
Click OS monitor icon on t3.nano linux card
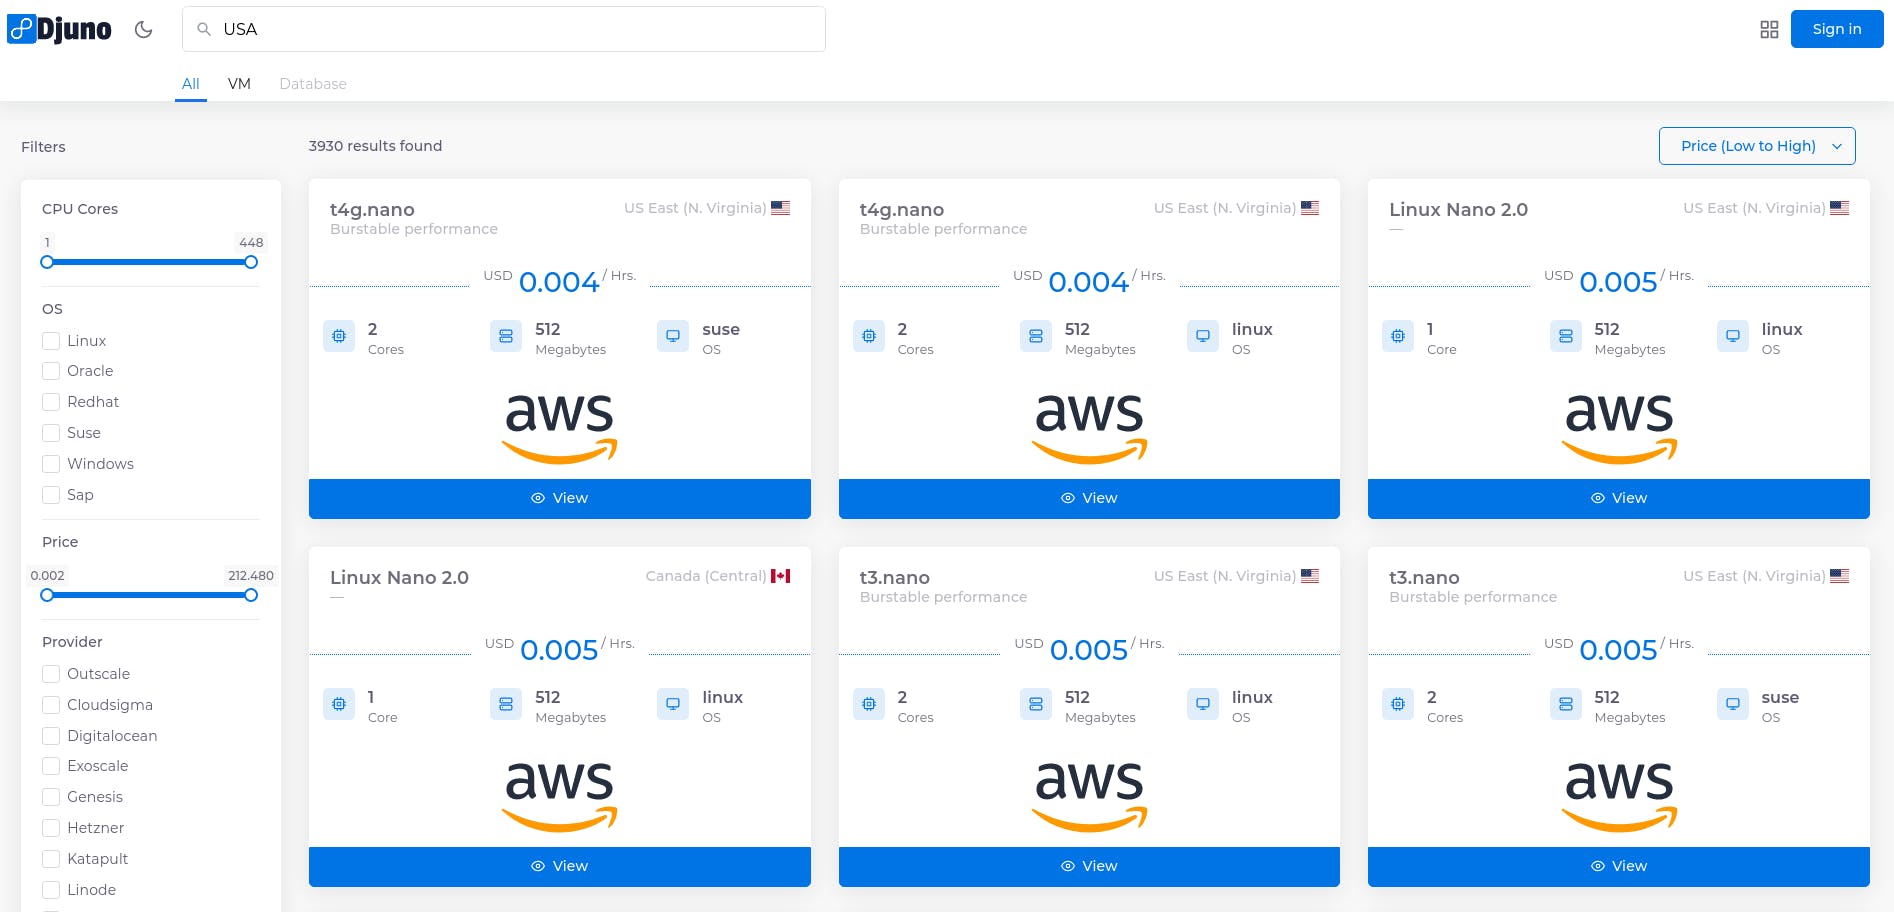[x=1203, y=704]
